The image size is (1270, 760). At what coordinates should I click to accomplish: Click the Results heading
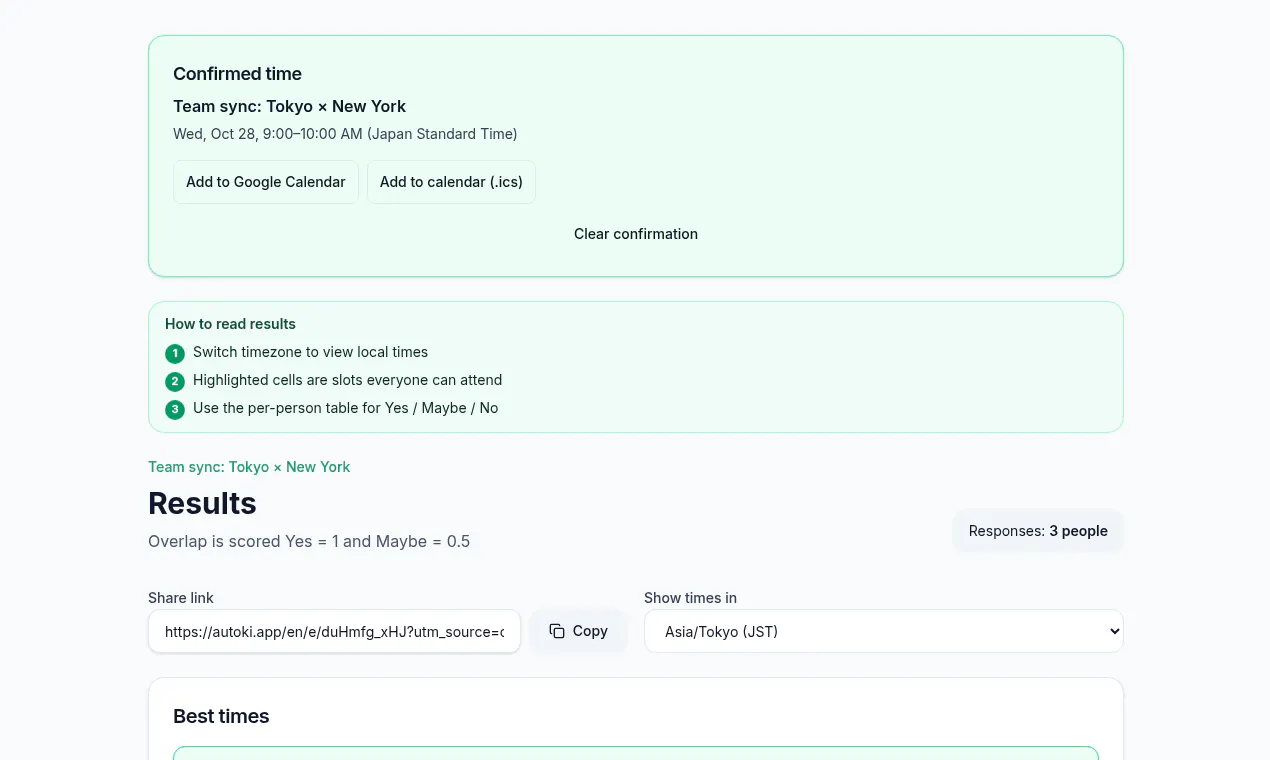(202, 503)
